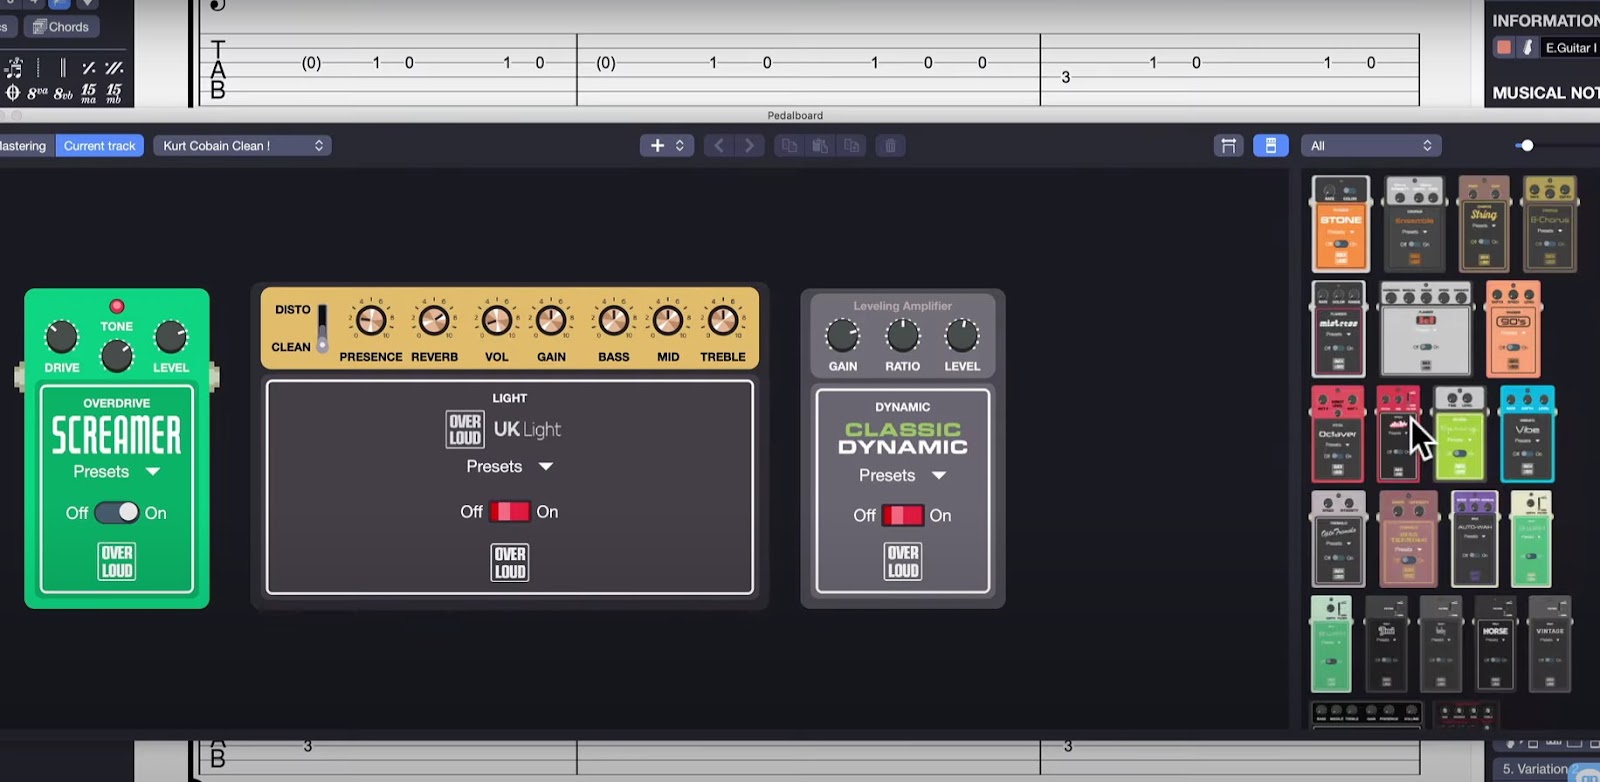Viewport: 1600px width, 782px height.
Task: Open the All effects filter dropdown
Action: [1370, 146]
